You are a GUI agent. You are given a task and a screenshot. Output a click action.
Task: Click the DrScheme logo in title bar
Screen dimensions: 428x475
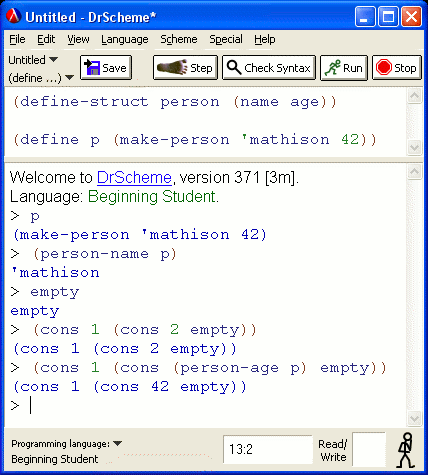(14, 16)
